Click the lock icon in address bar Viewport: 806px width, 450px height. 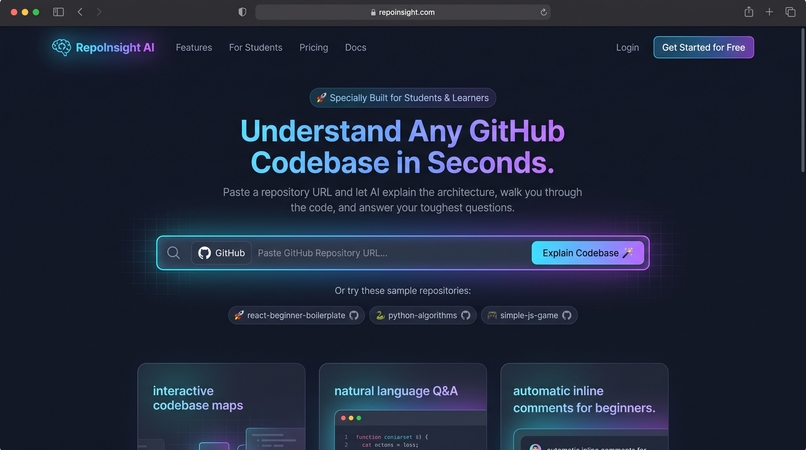[373, 12]
